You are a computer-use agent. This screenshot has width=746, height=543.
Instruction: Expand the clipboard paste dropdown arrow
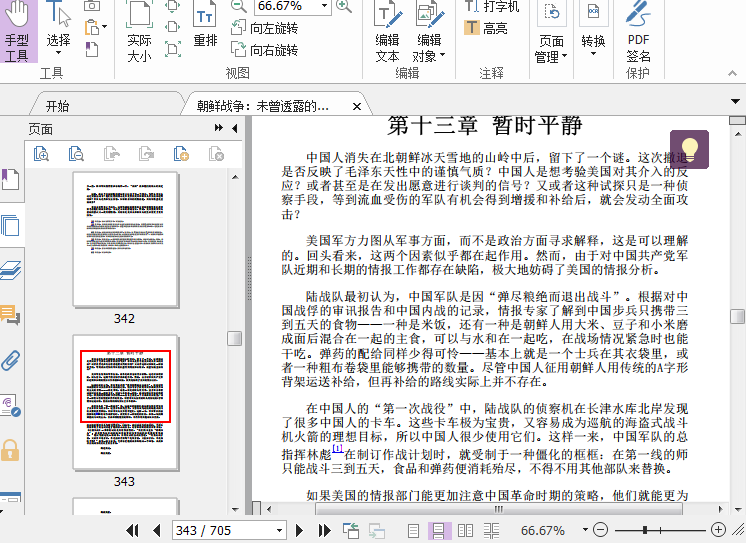104,27
